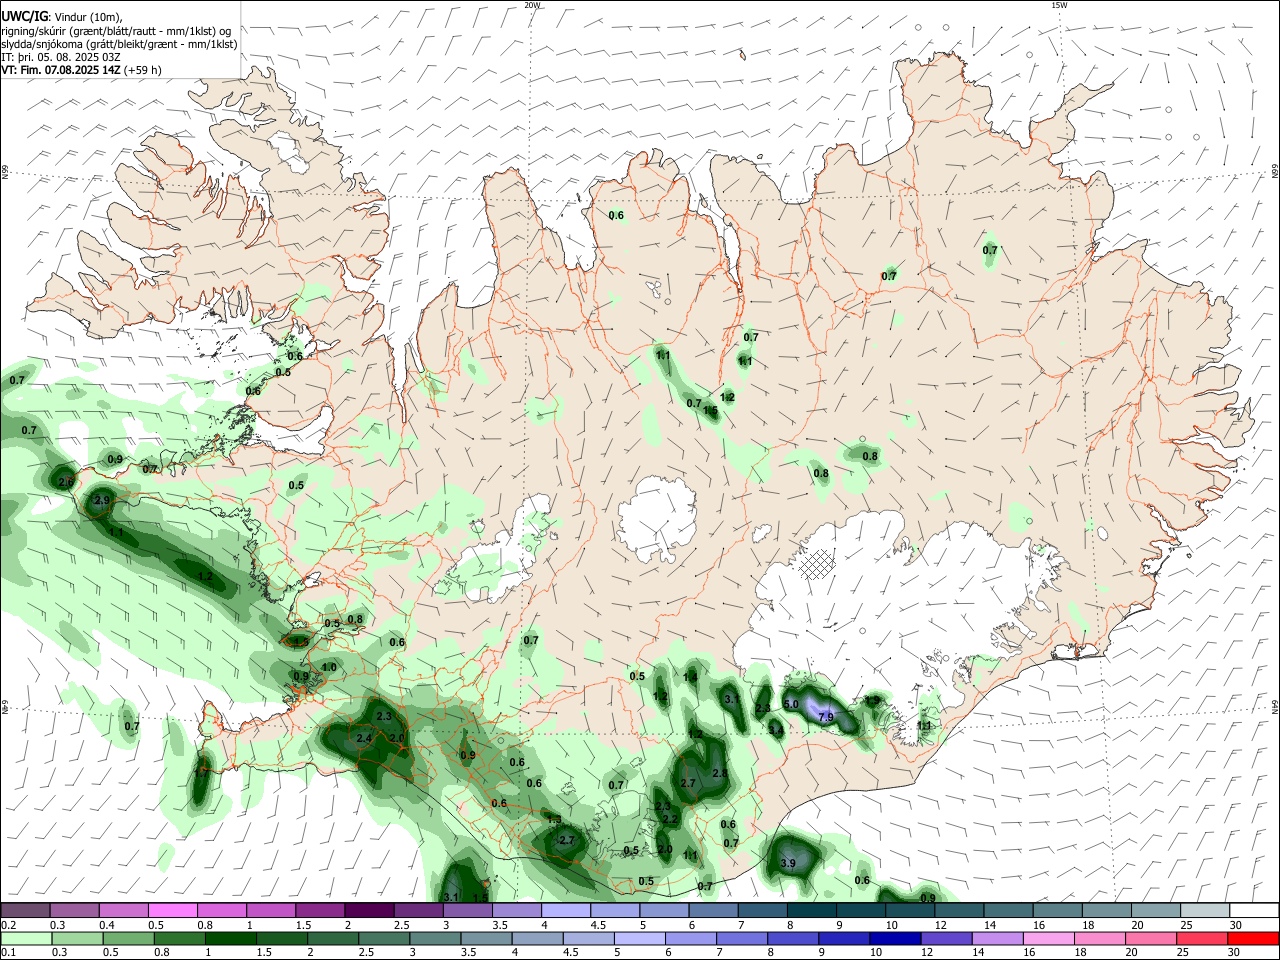Click the 0.1 label starting the rain scale
The image size is (1280, 960).
pos(8,953)
